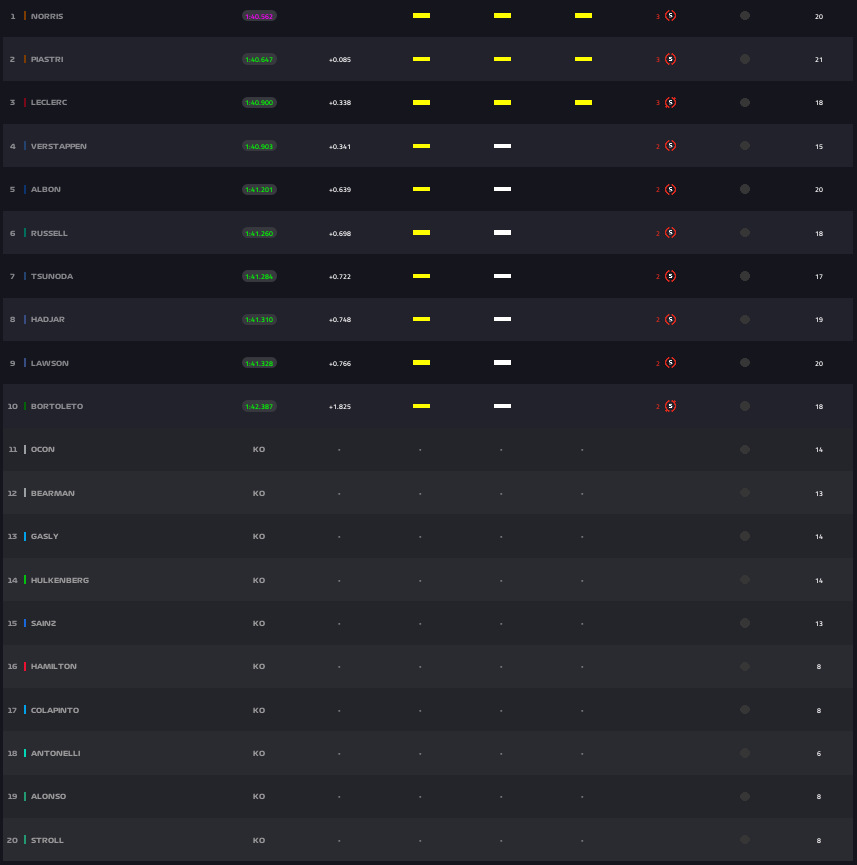Click the grey status dot in Norris's row
Viewport: 857px width, 865px height.
(745, 15)
